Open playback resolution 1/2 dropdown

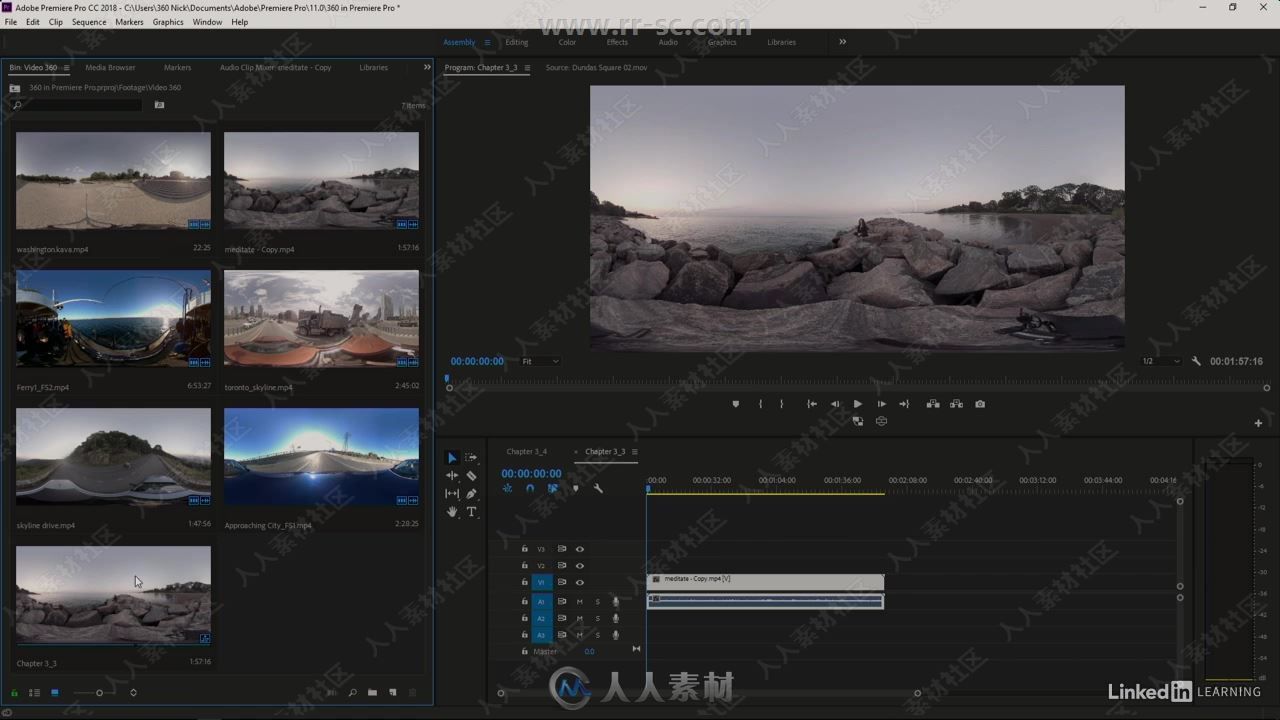[1161, 361]
